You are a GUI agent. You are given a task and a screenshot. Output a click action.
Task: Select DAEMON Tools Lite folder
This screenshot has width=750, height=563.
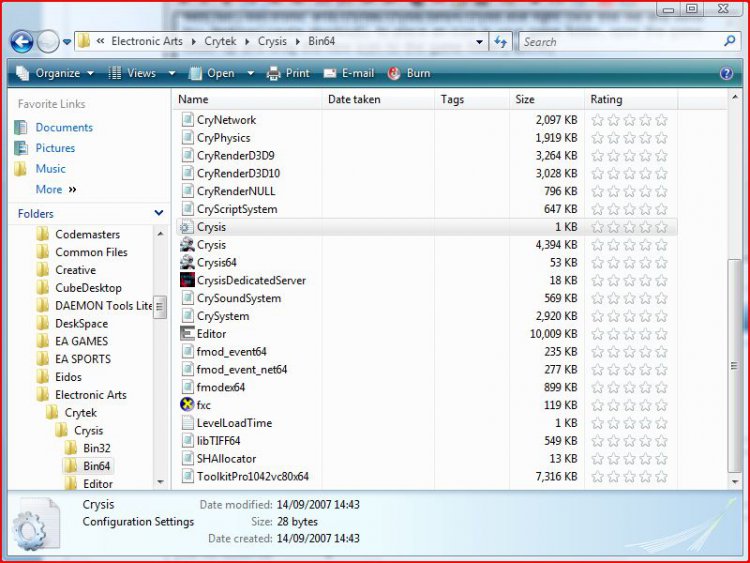tap(104, 306)
